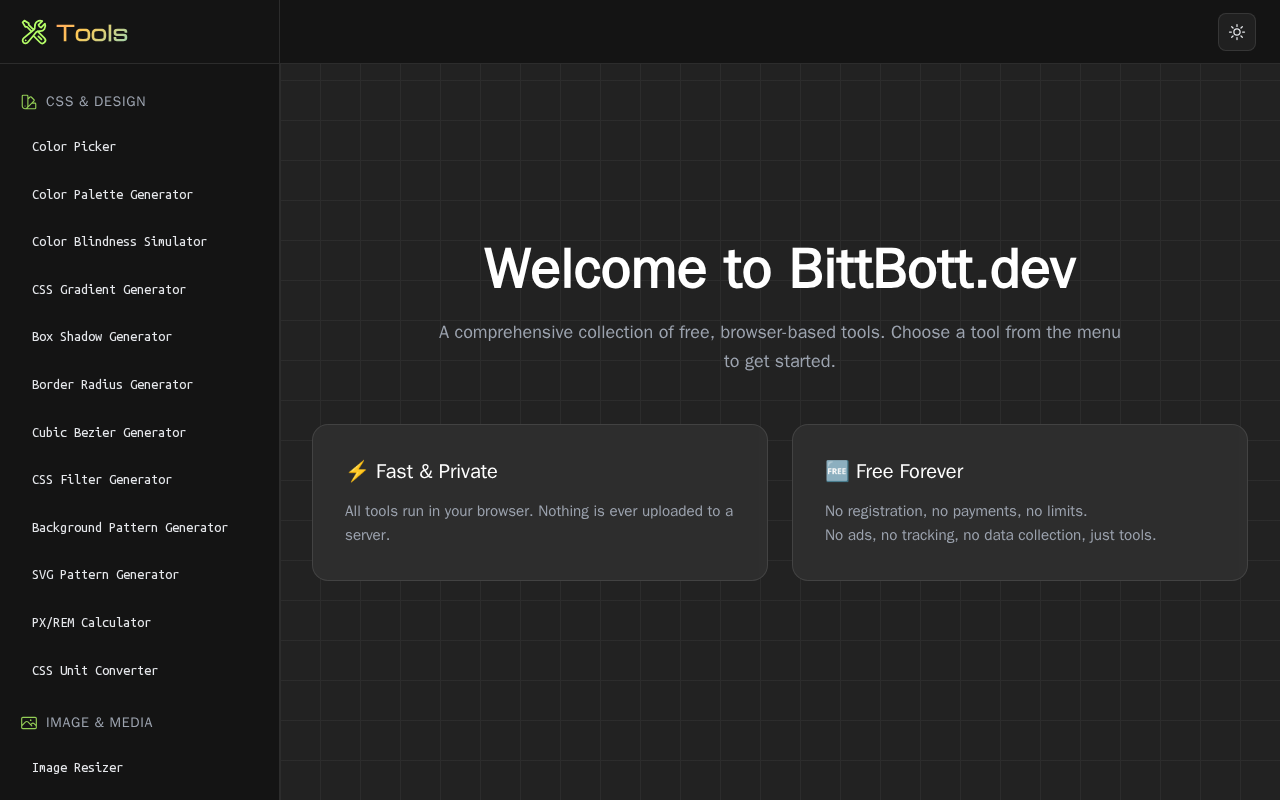Open the PX/REM Calculator
This screenshot has width=1280, height=800.
[x=91, y=623]
